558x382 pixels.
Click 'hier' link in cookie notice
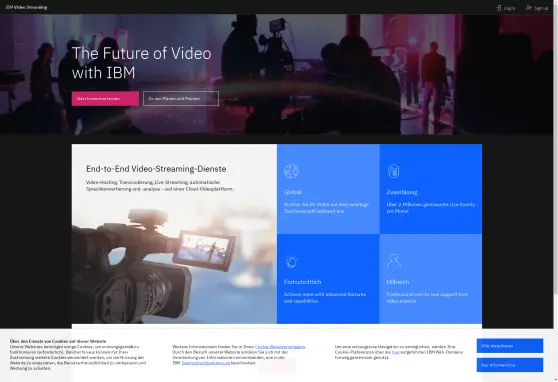click(395, 352)
